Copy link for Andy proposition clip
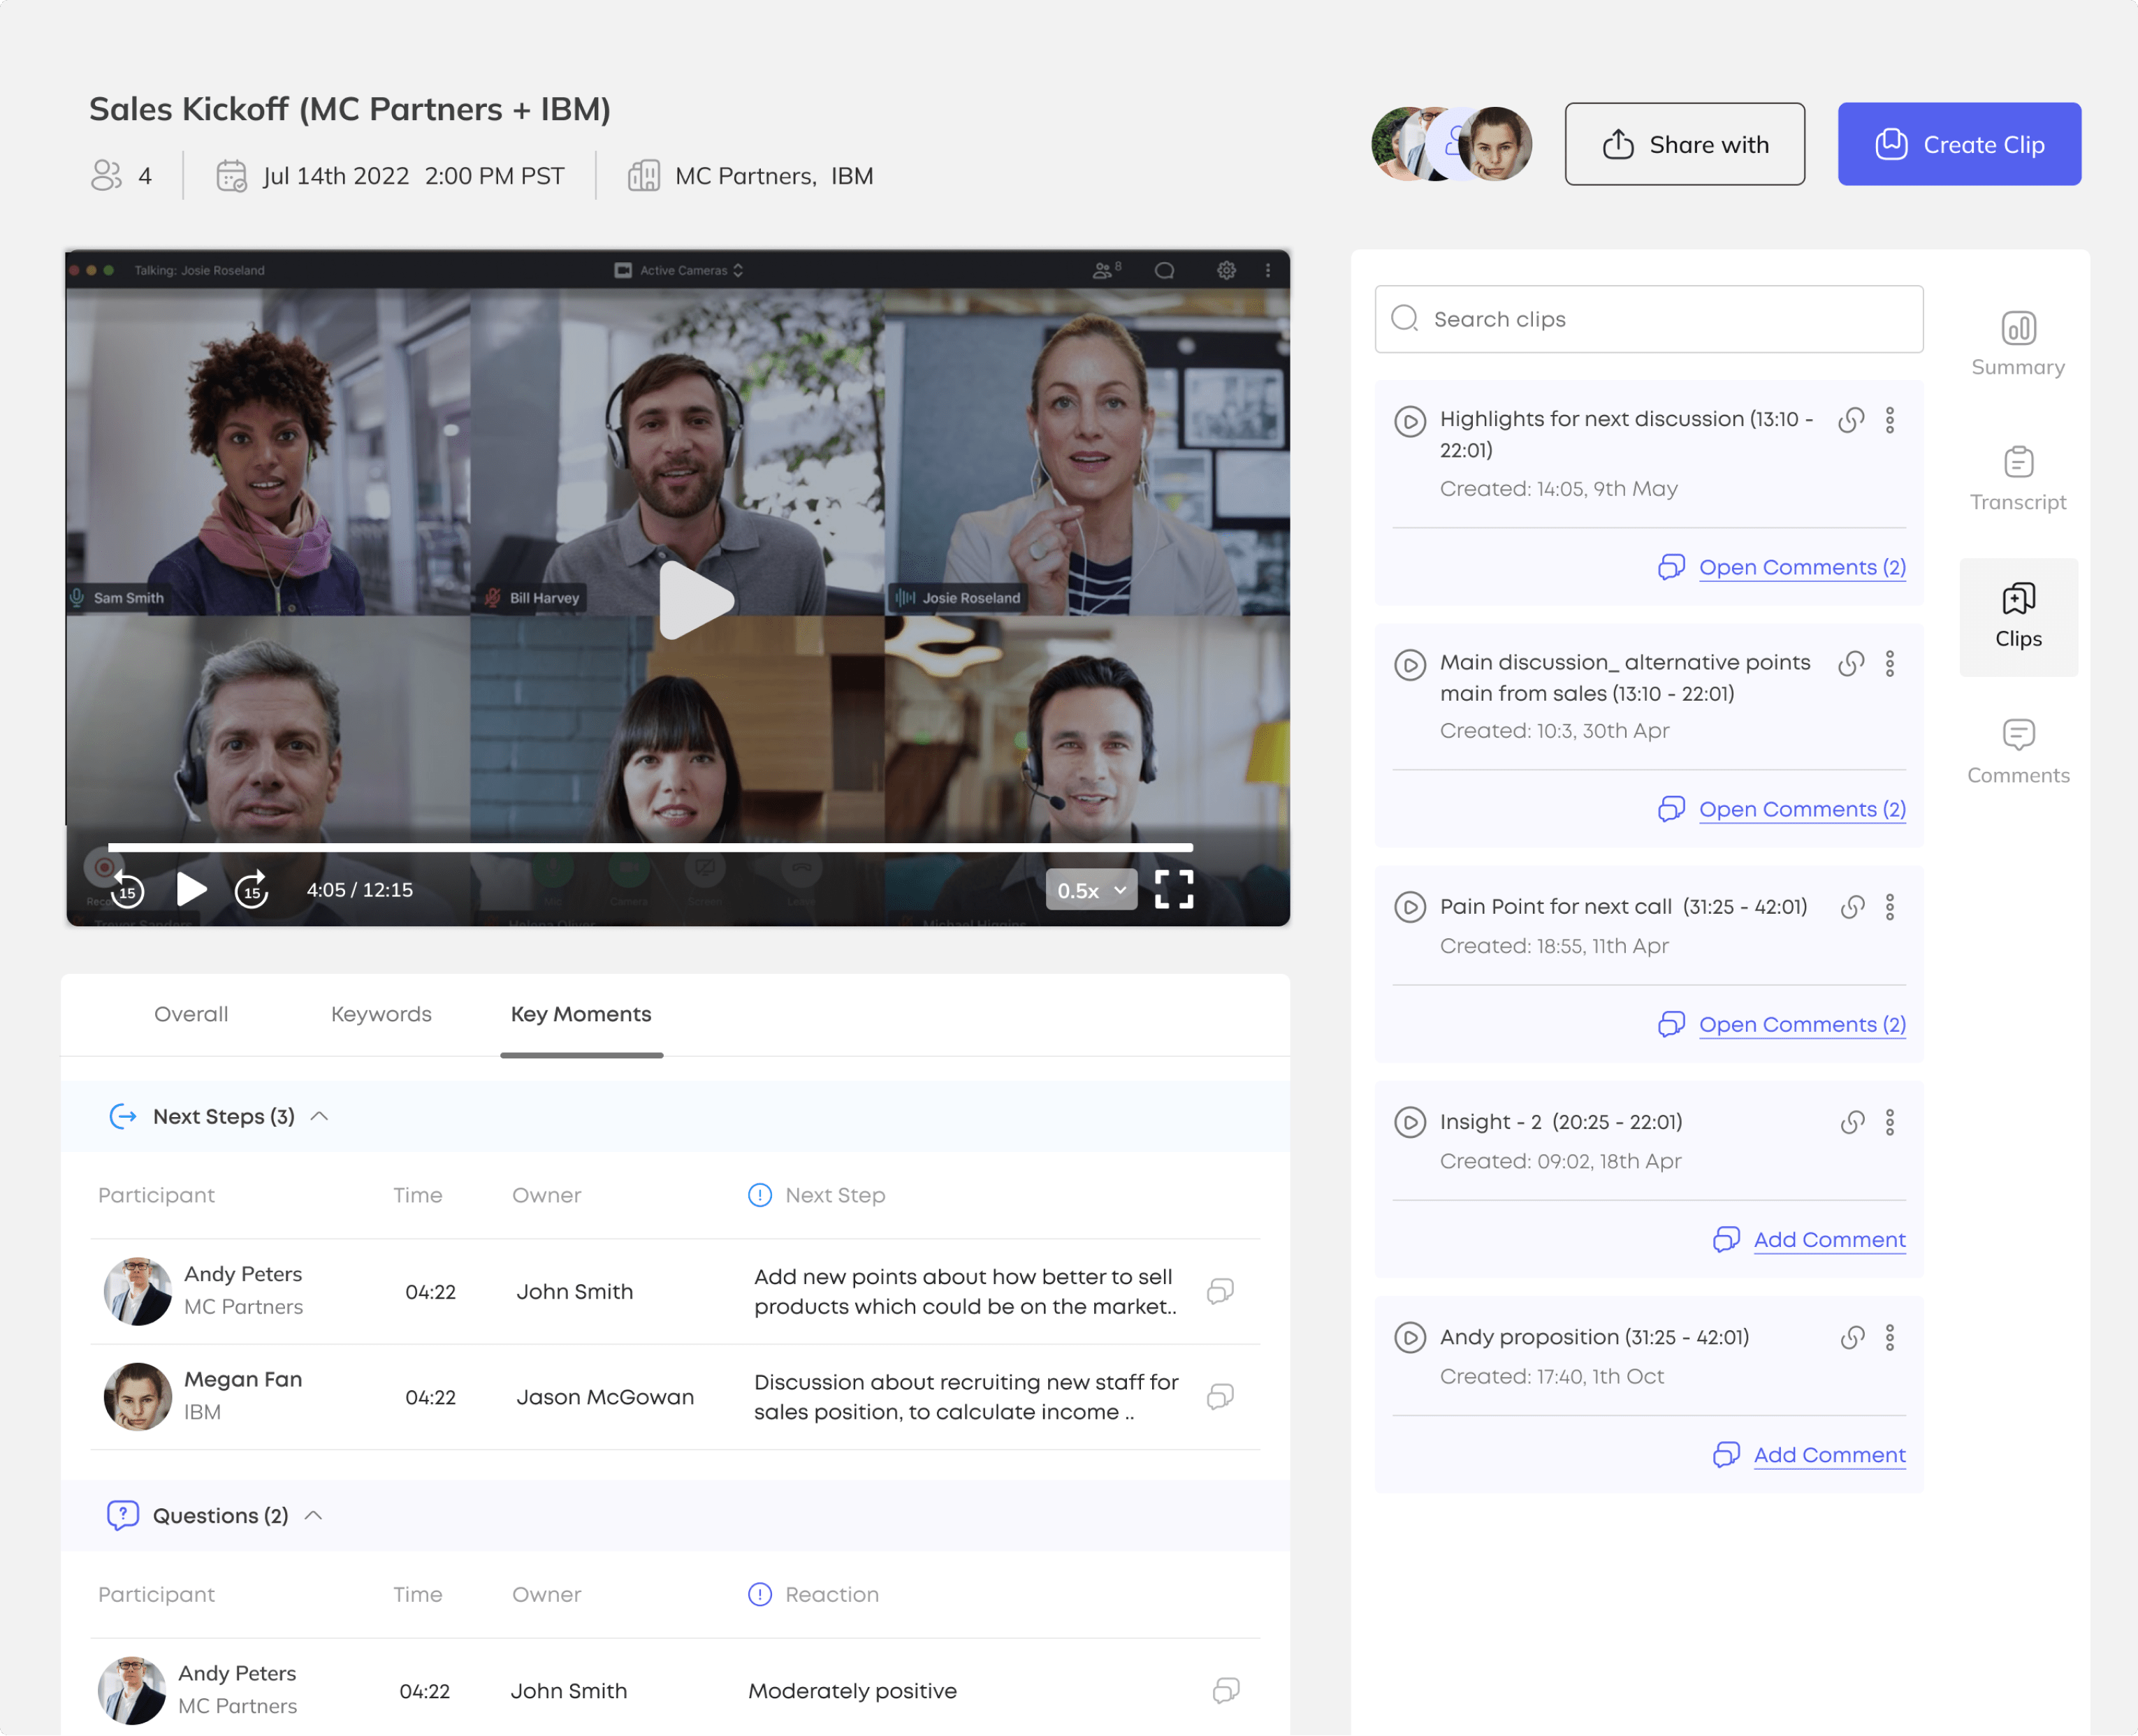The width and height of the screenshot is (2138, 1736). pos(1853,1337)
